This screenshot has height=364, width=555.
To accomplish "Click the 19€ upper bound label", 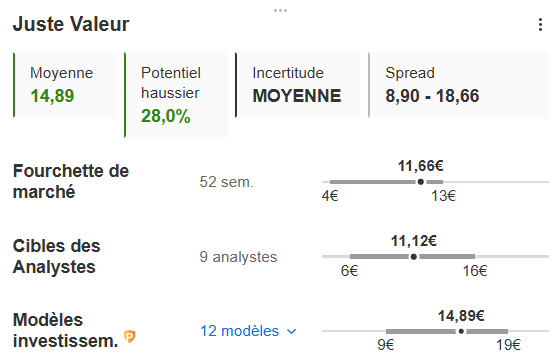I will click(x=508, y=345).
